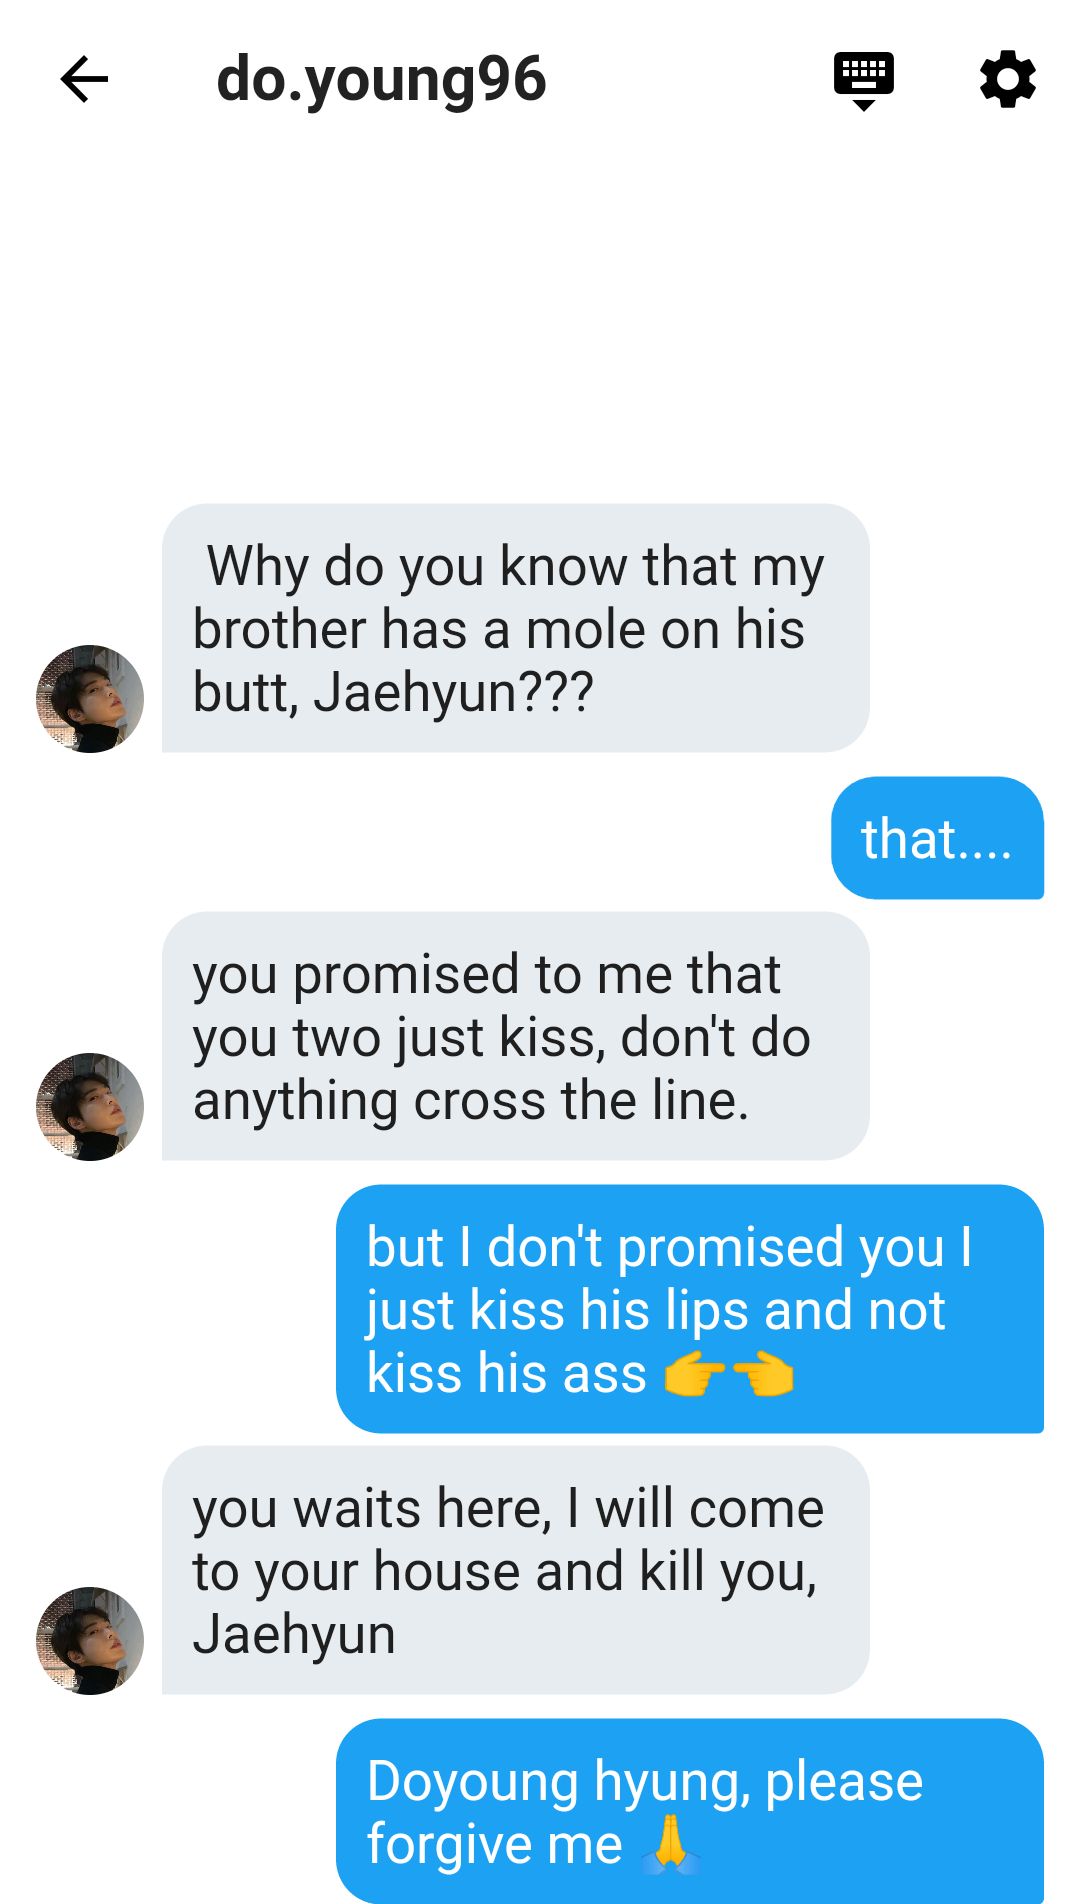Select the 'Doyoung hyung, please forgive me' bubble

click(x=690, y=1811)
